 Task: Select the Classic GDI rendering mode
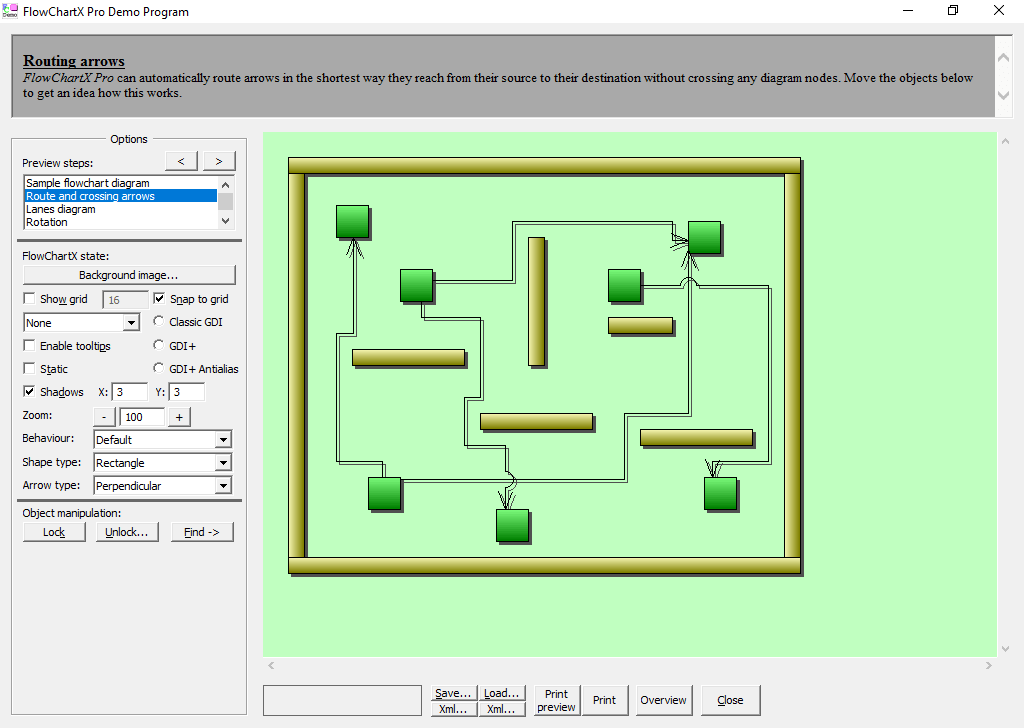coord(158,321)
